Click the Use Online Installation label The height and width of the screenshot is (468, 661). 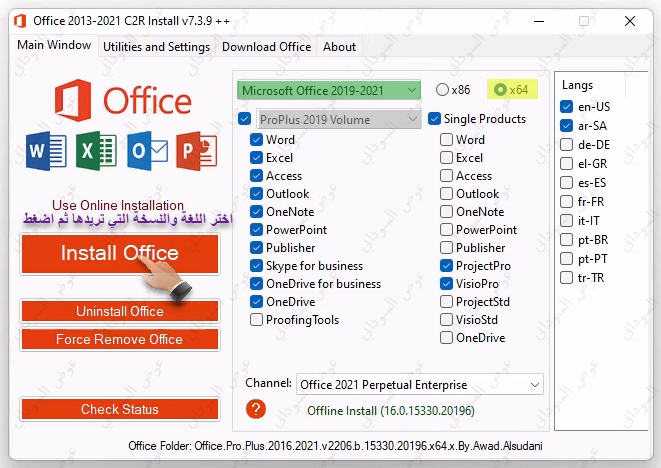click(x=118, y=205)
